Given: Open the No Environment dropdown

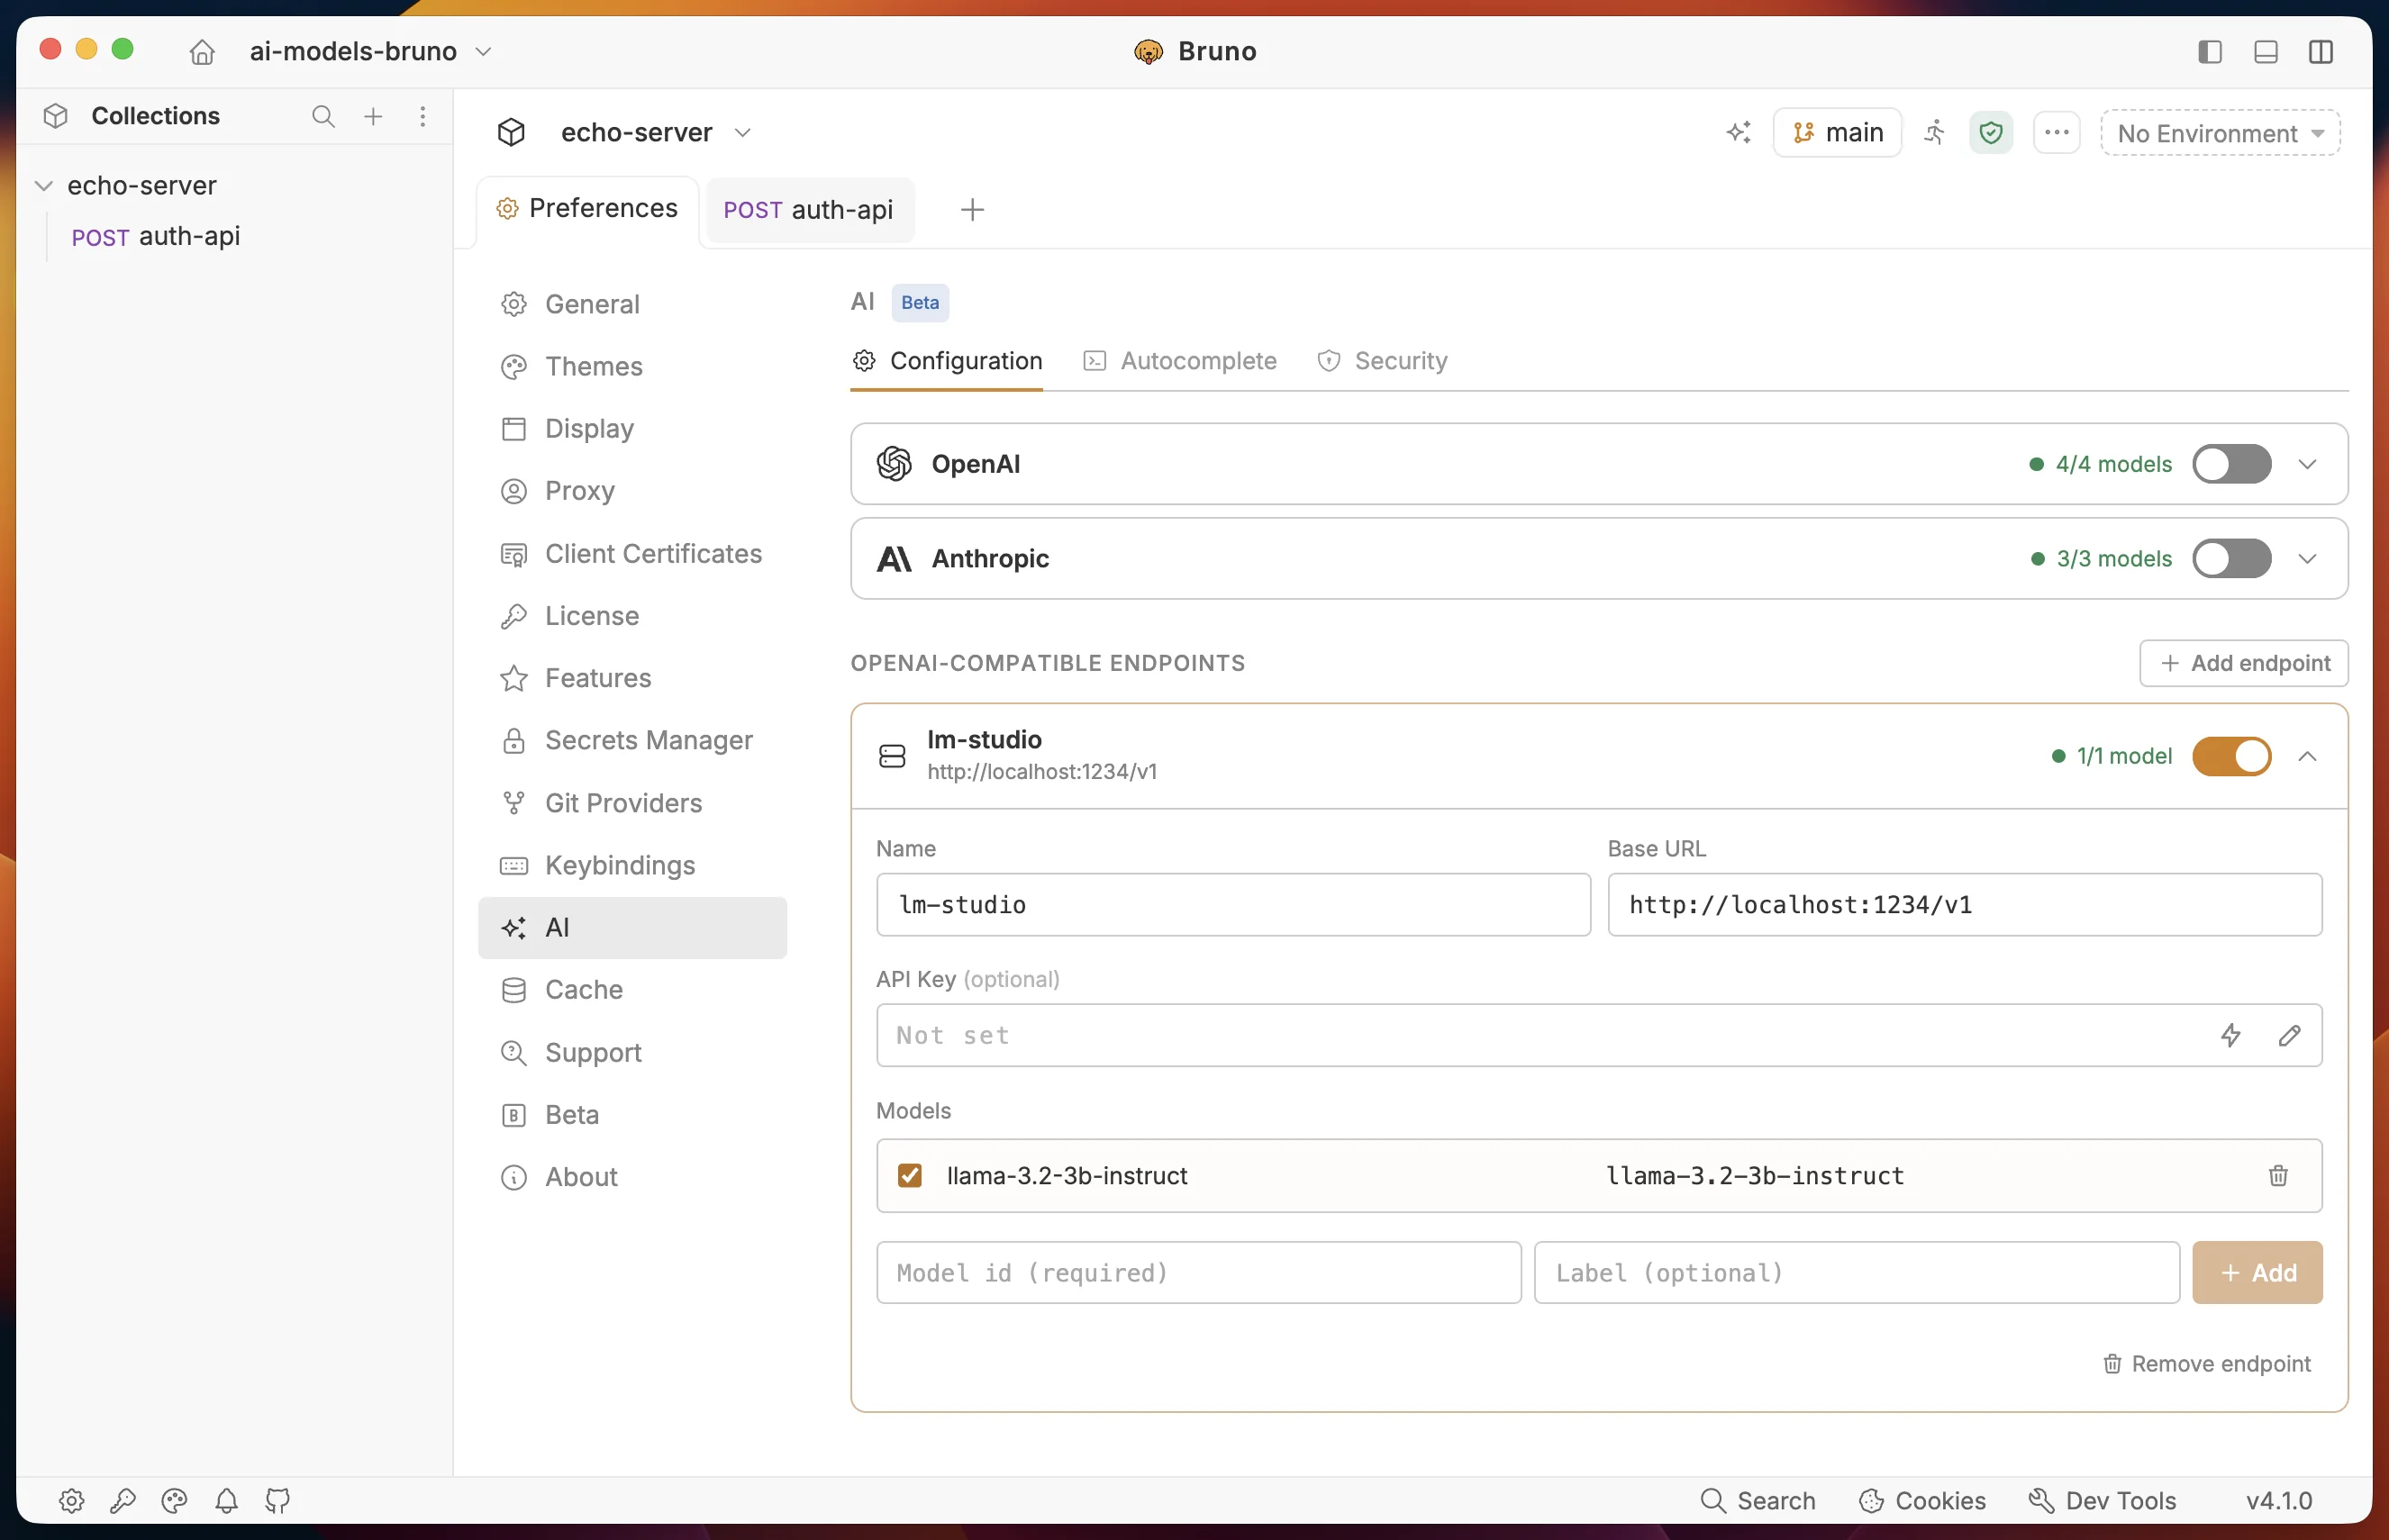Looking at the screenshot, I should (x=2220, y=133).
